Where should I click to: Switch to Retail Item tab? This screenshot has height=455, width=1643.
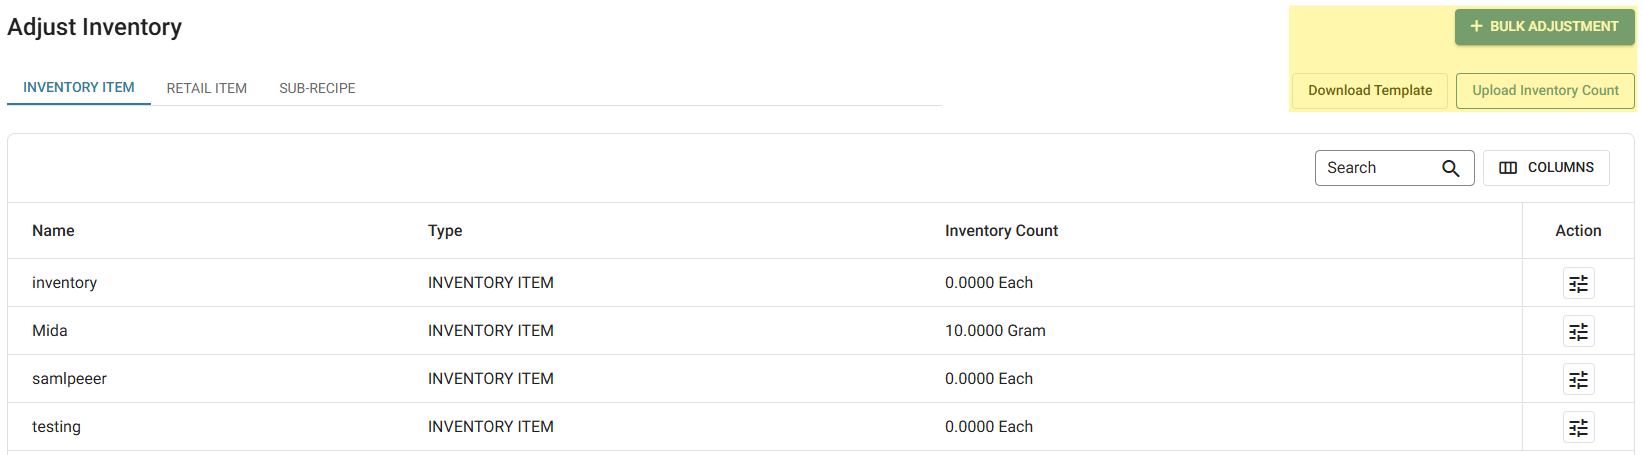pos(206,88)
